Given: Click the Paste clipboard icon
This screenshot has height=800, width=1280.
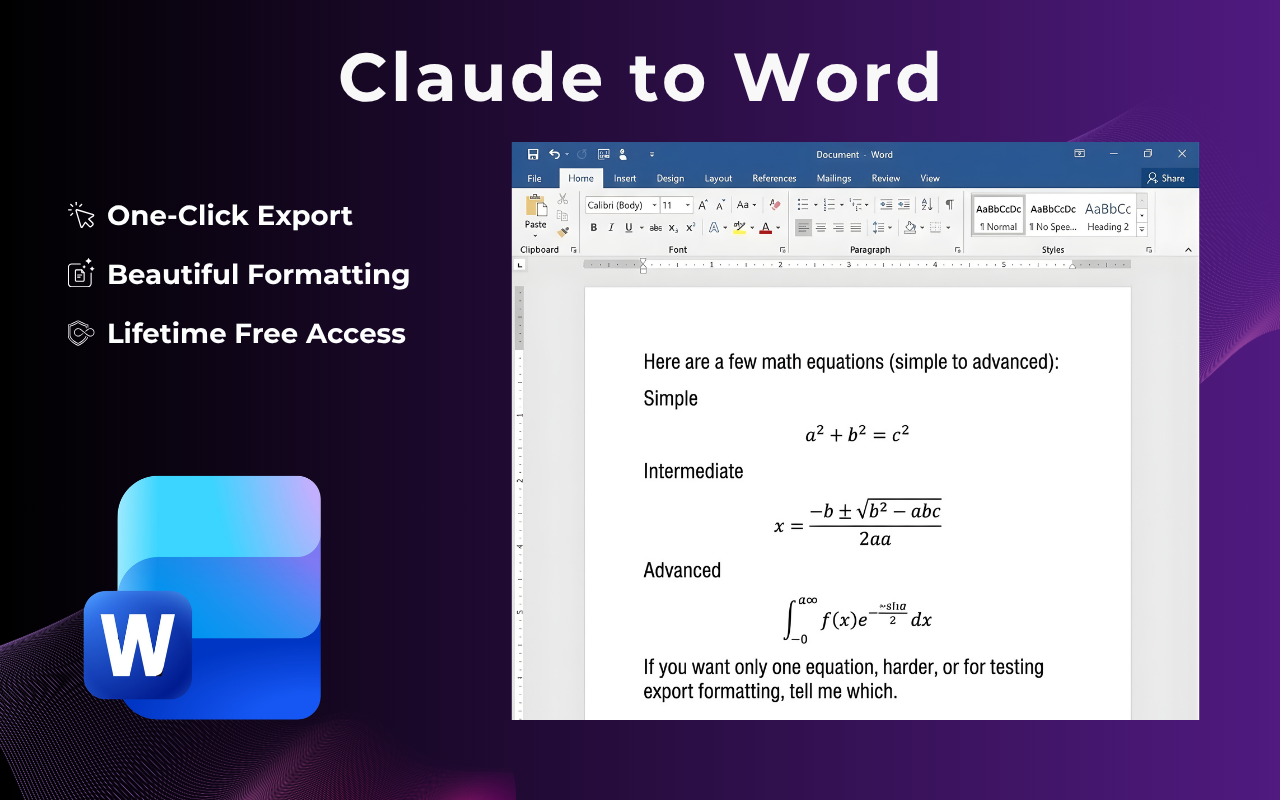Looking at the screenshot, I should [536, 206].
